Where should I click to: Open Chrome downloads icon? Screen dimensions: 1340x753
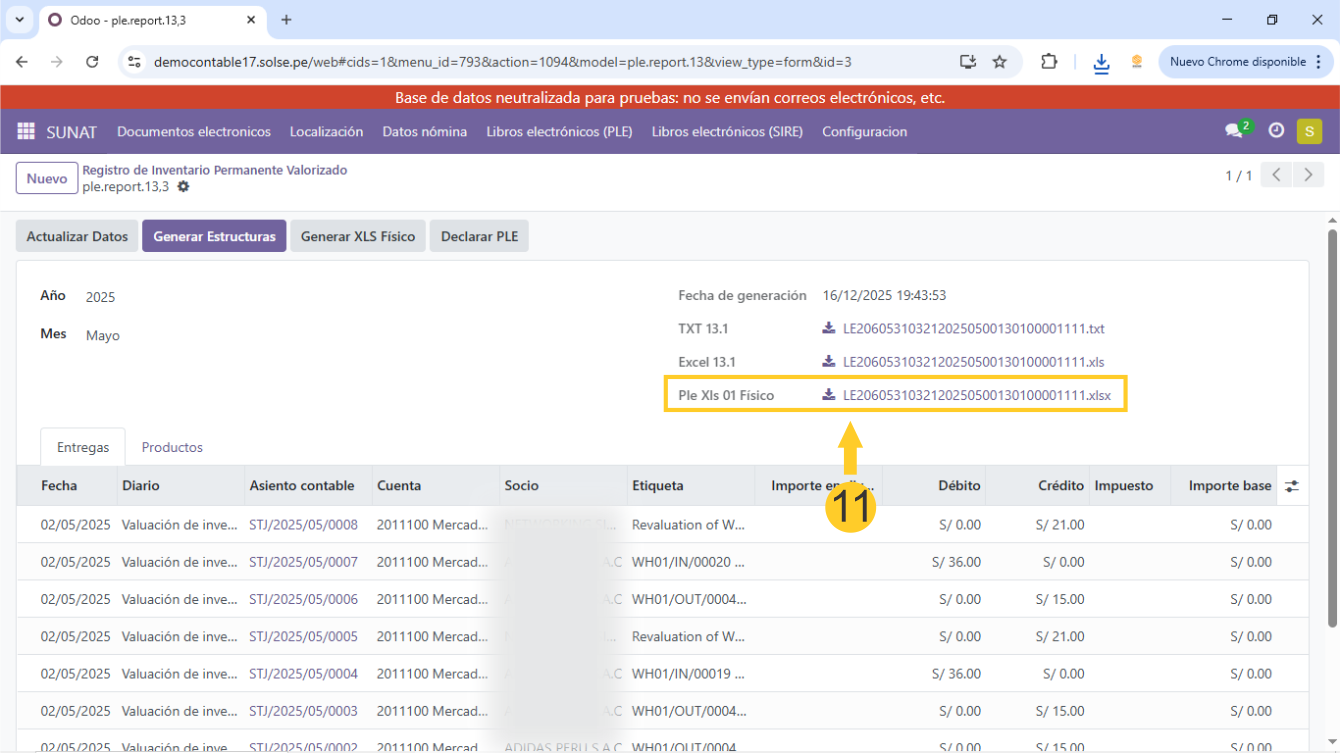point(1101,62)
